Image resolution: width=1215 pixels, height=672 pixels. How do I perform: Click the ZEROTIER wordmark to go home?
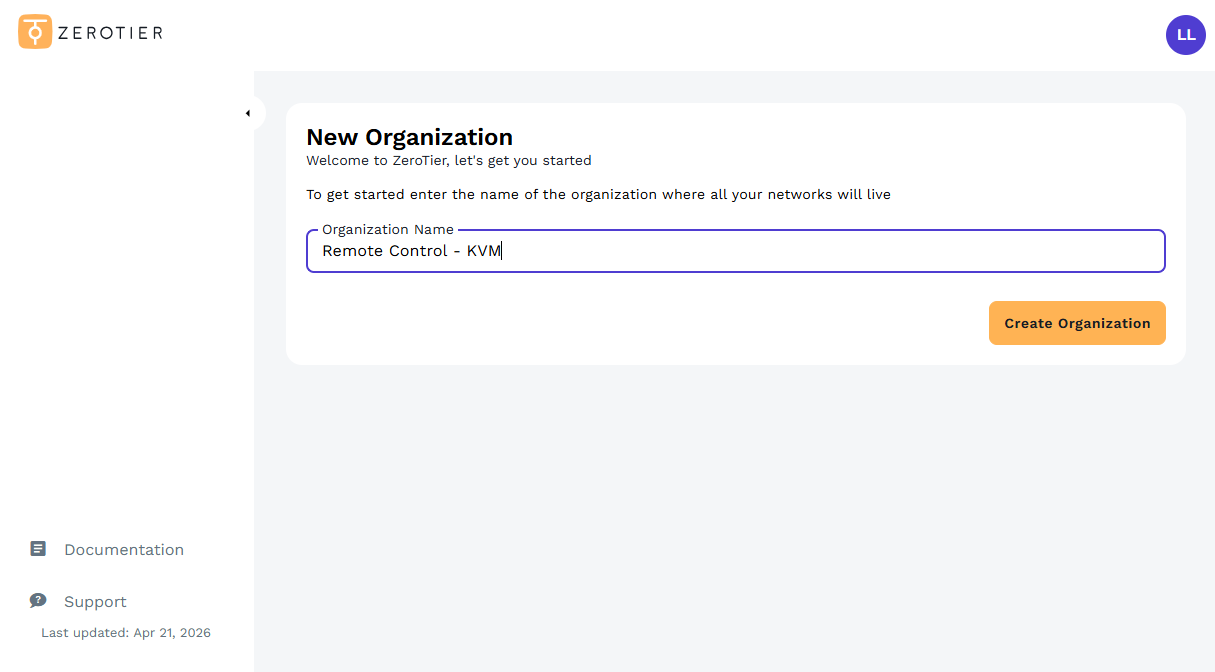click(110, 31)
